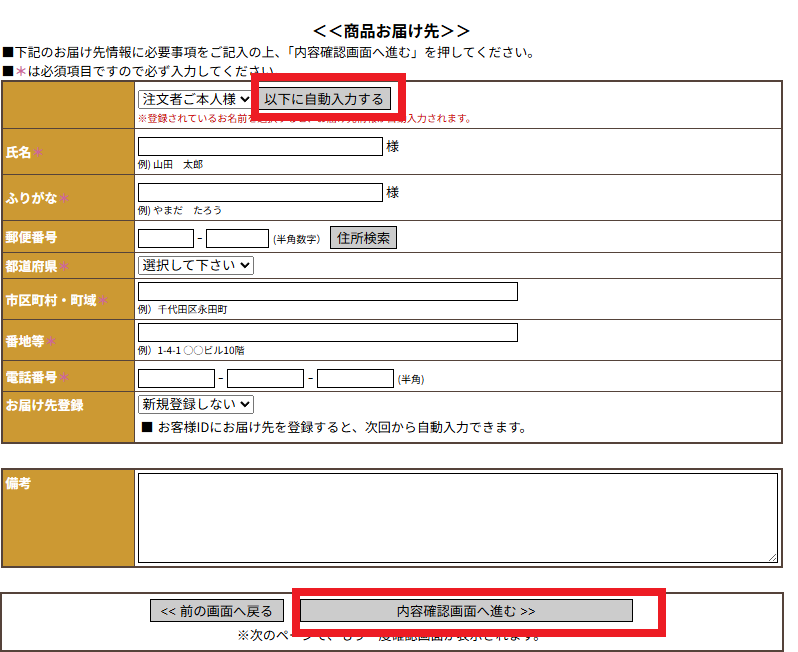This screenshot has width=798, height=652.
Task: Grab the 備考 textarea resize handle
Action: coord(772,557)
